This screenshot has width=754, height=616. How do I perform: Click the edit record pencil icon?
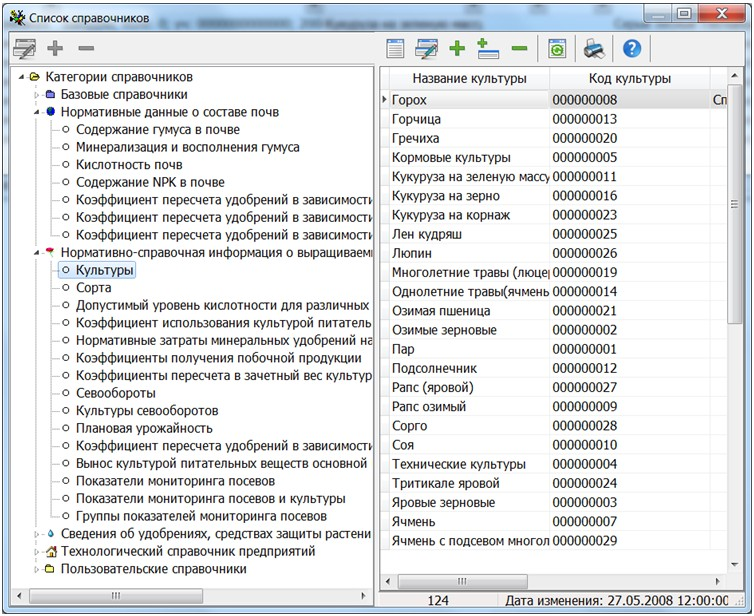pos(427,48)
